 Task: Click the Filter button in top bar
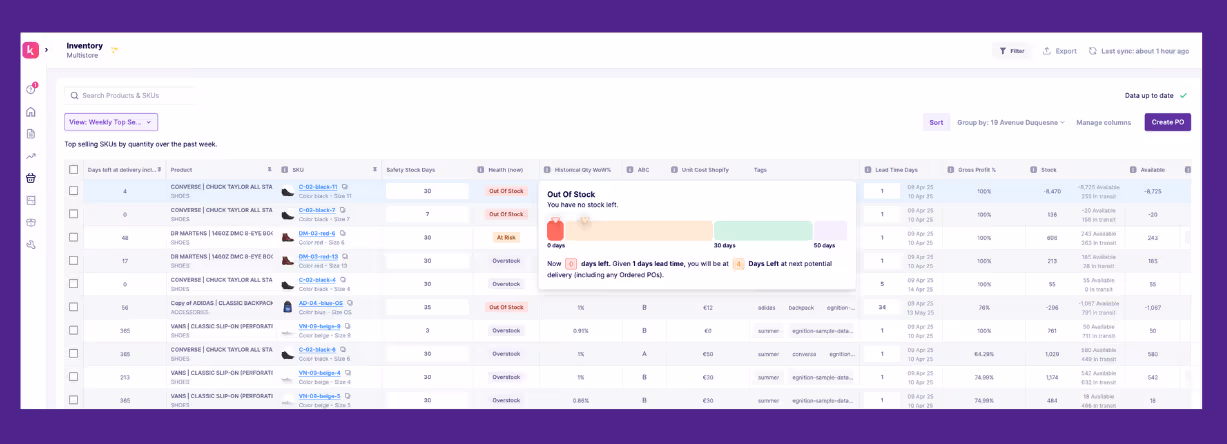point(1012,51)
